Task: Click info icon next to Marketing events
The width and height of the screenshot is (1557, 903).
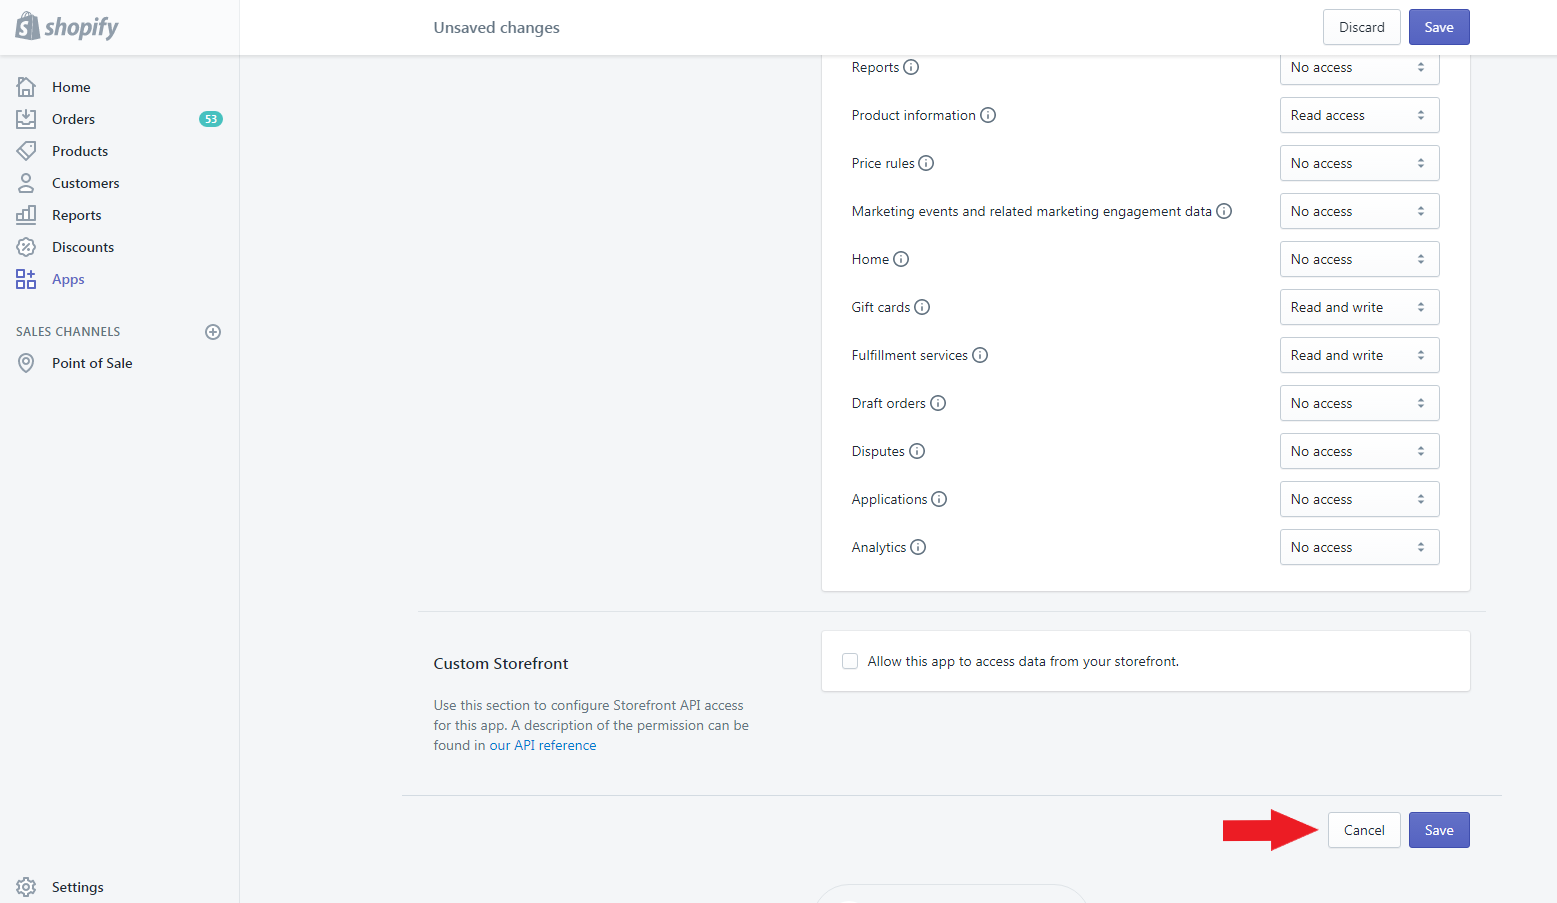Action: (1224, 211)
